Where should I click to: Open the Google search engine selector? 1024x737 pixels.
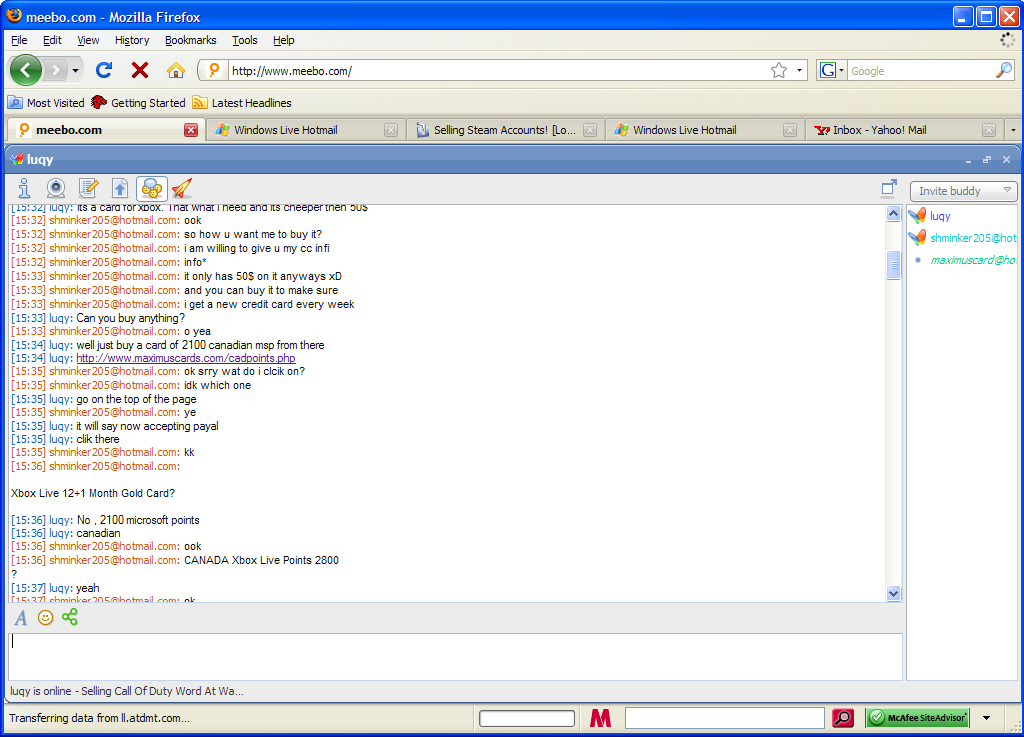click(x=831, y=71)
